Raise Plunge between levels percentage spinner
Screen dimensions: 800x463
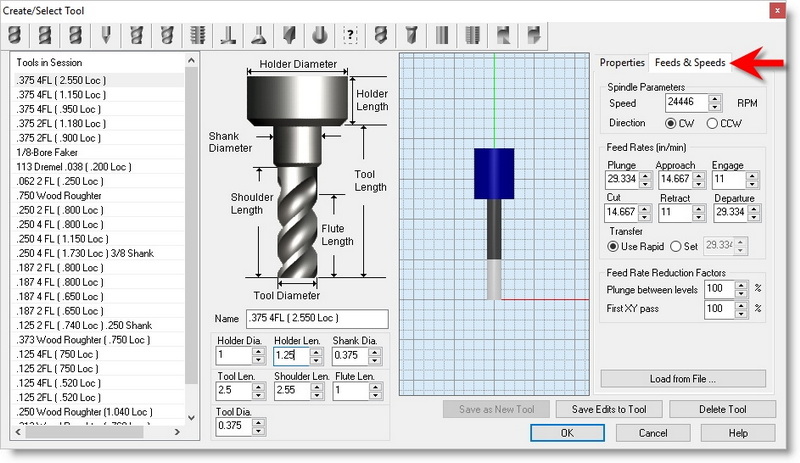(x=742, y=284)
